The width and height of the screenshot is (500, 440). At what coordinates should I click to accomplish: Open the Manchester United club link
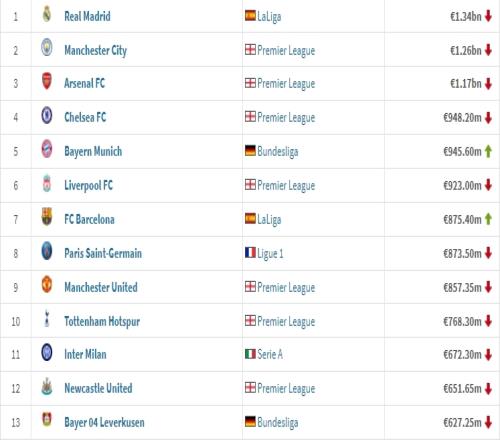[x=101, y=287]
